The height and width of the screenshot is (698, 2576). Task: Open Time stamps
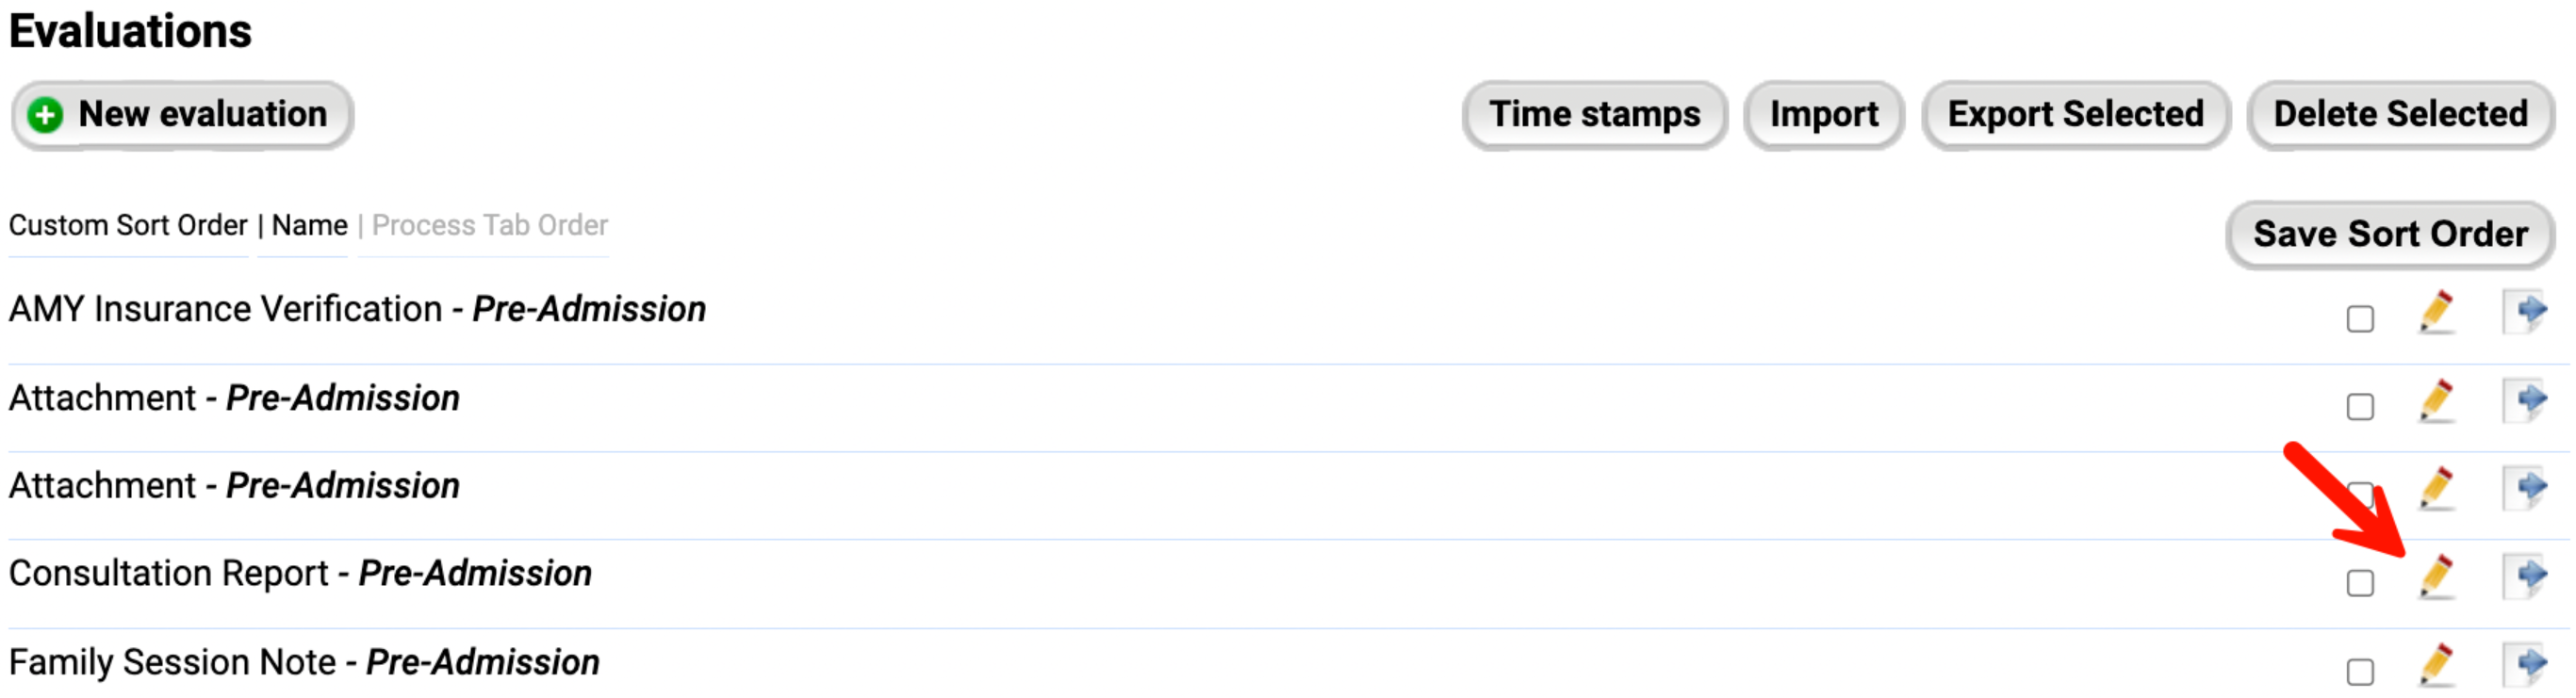[x=1594, y=115]
